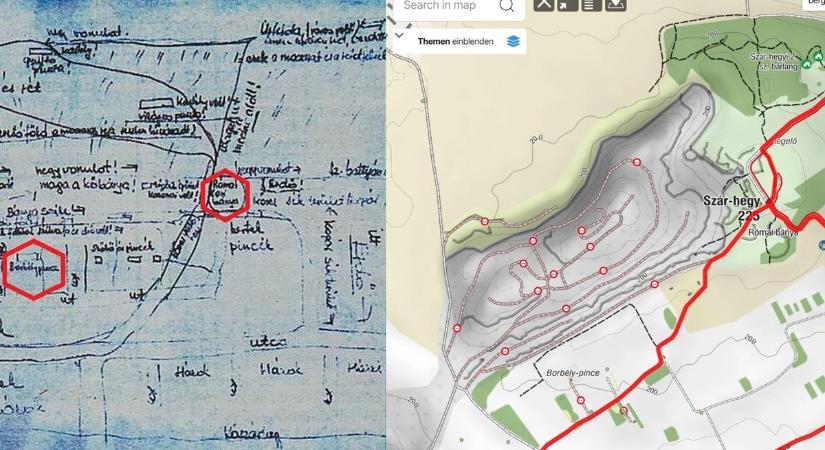The height and width of the screenshot is (450, 825).
Task: Click the arrow share toolbar icon
Action: 568,5
